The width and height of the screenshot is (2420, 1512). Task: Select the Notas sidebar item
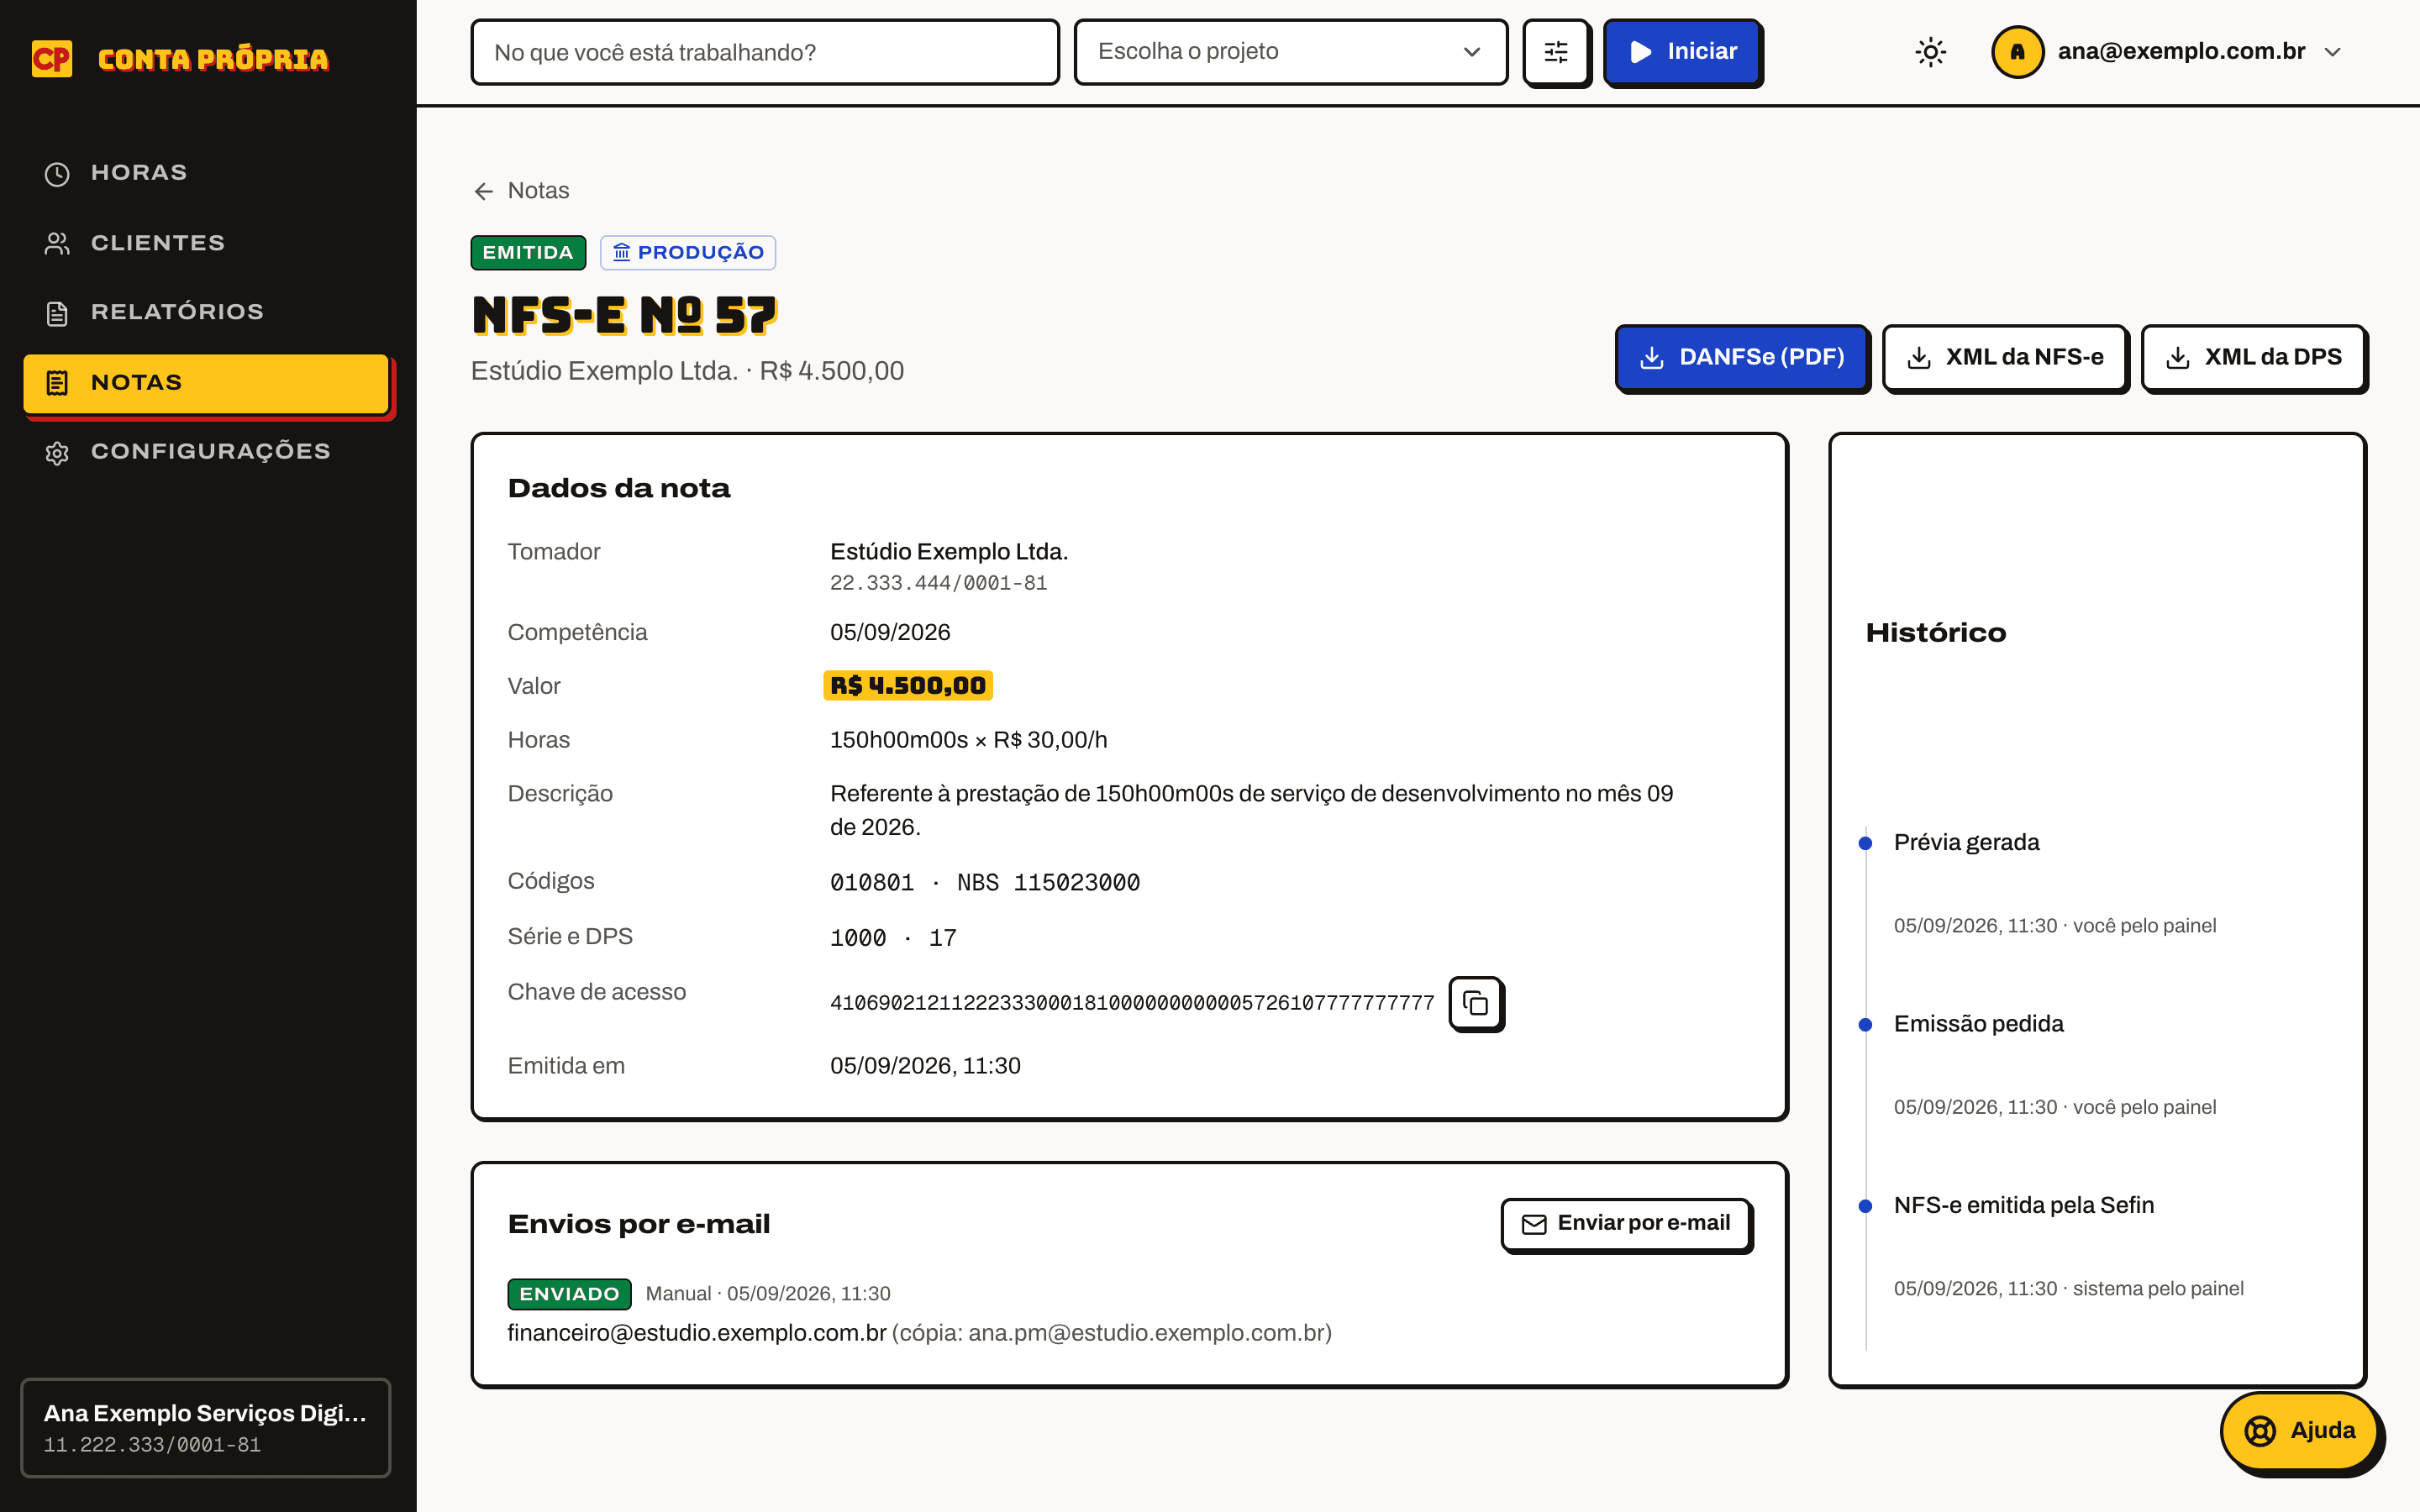[x=206, y=383]
